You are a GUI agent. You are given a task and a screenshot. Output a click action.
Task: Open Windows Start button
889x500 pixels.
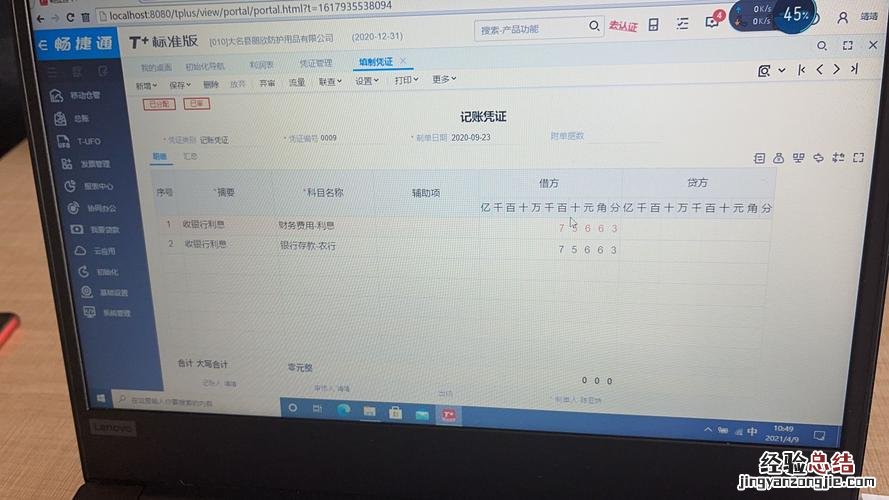click(x=101, y=399)
